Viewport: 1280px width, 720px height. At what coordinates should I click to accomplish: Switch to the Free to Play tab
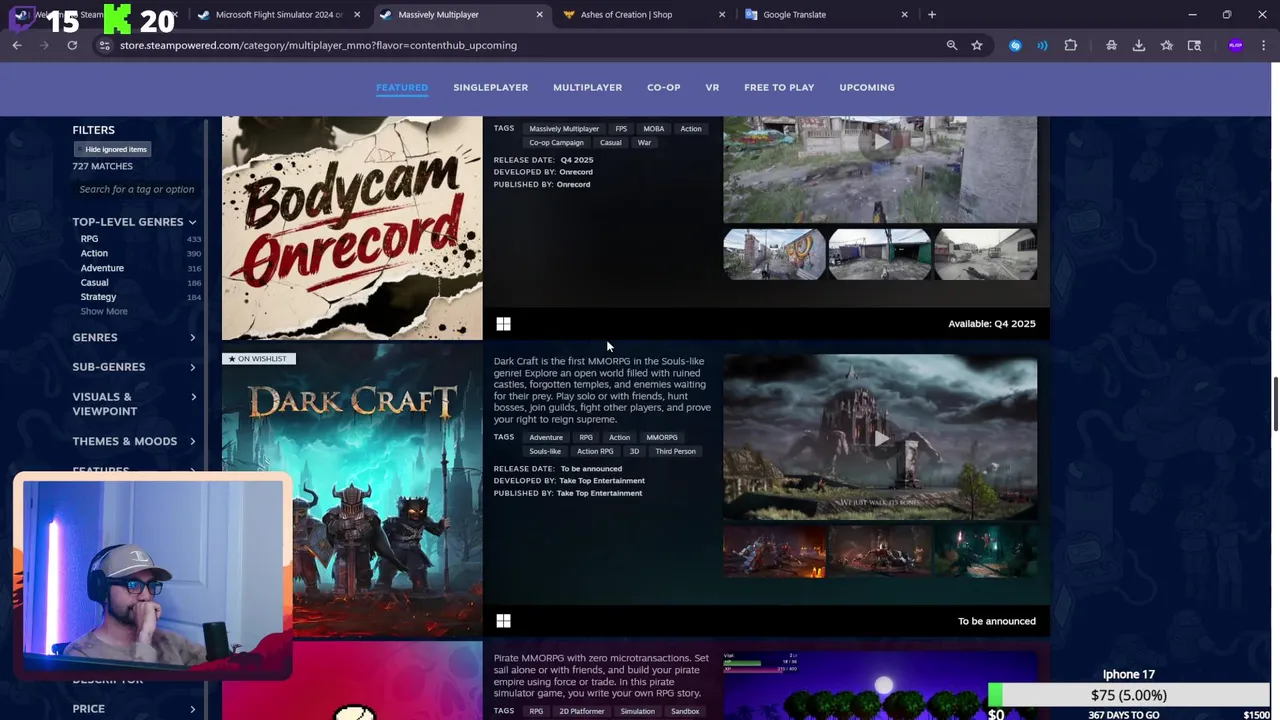[779, 87]
